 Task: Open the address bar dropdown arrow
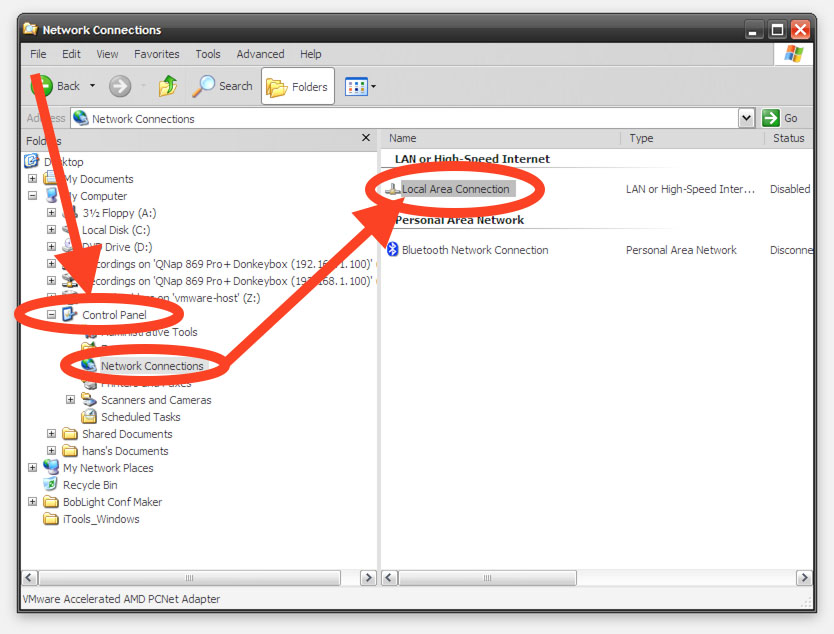tap(746, 118)
